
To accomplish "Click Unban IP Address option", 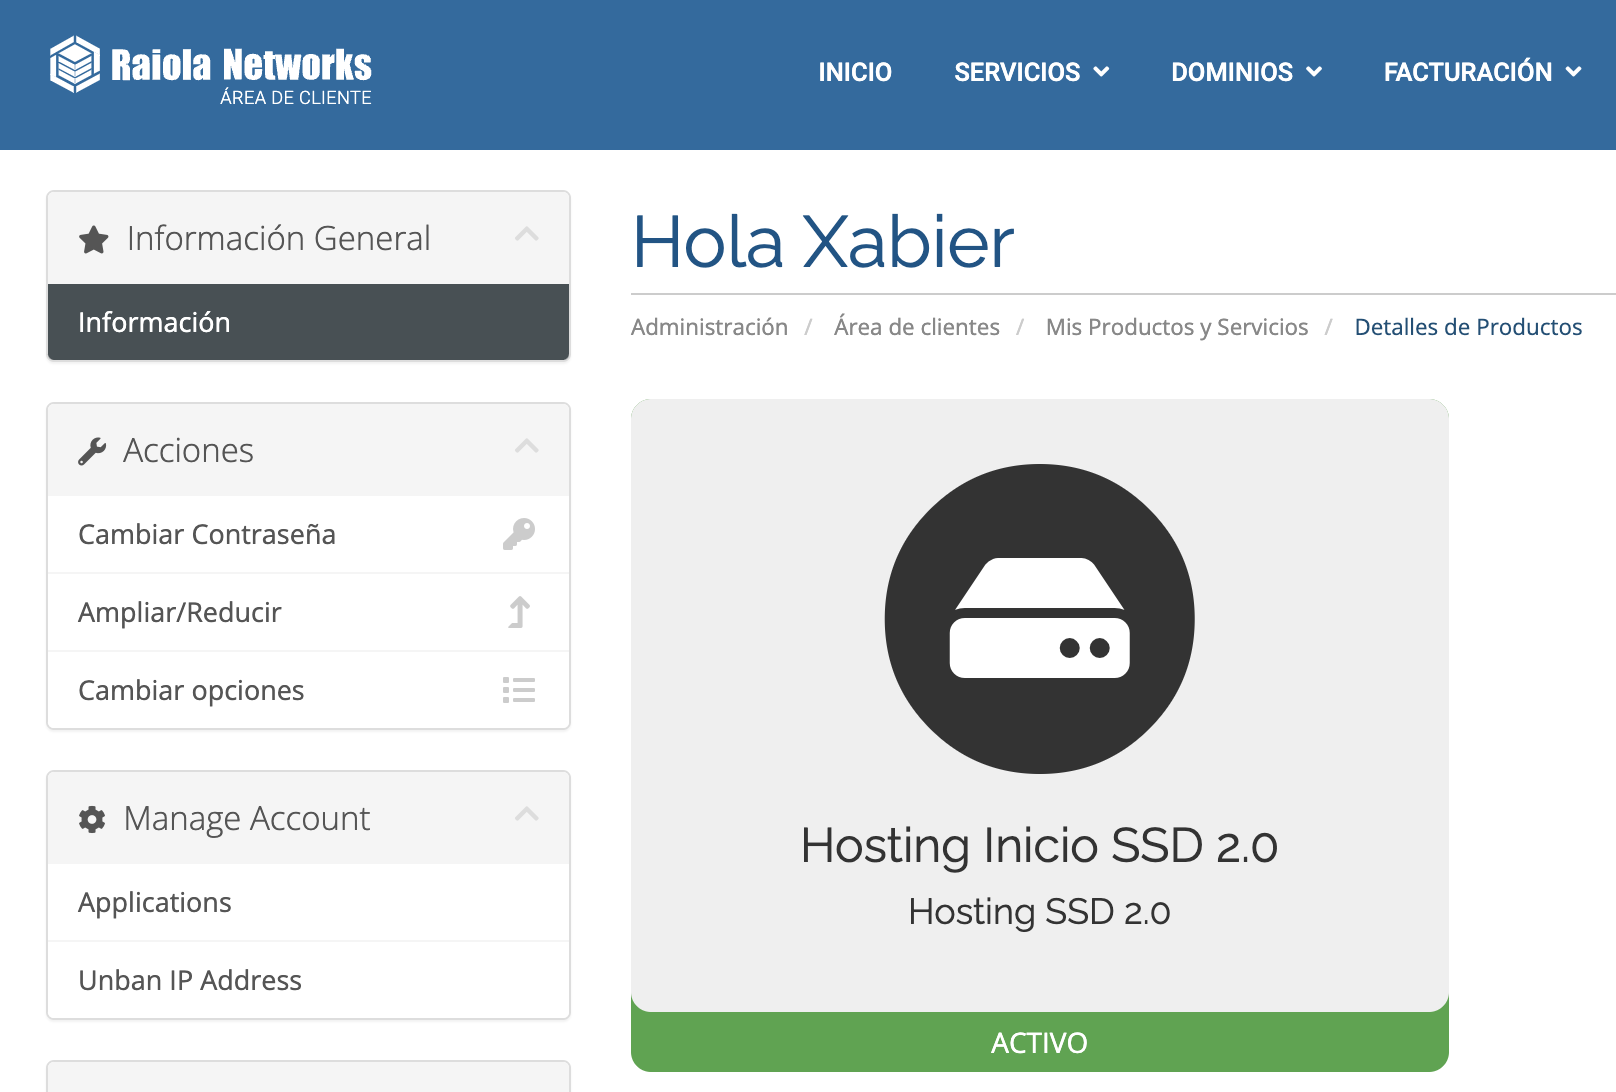I will point(190,980).
